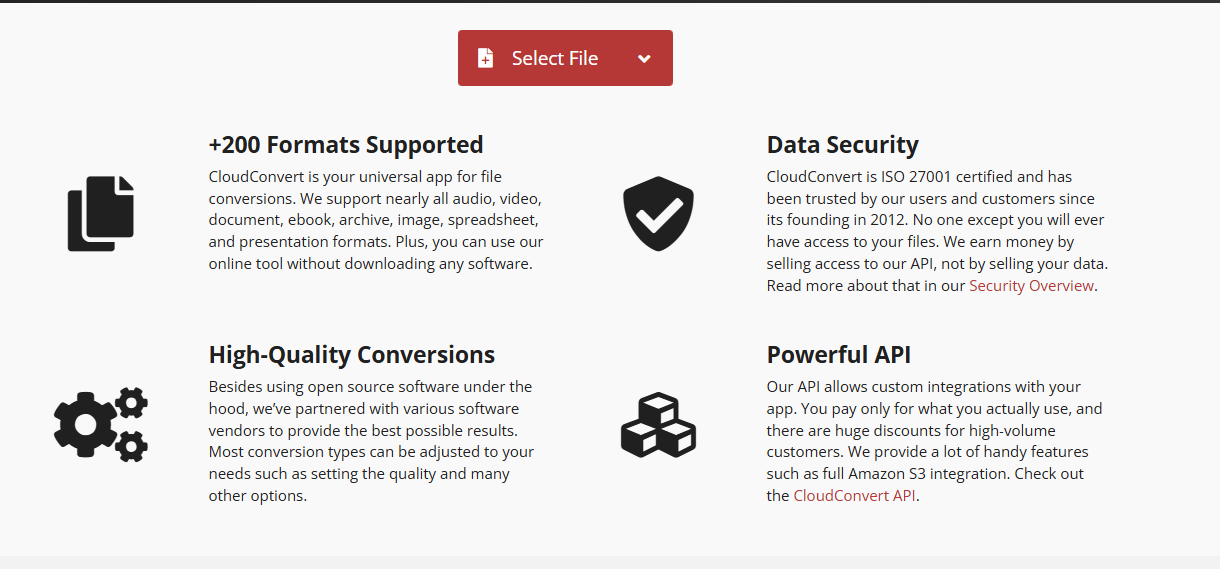
Task: Expand the Select File dropdown chevron
Action: click(644, 59)
